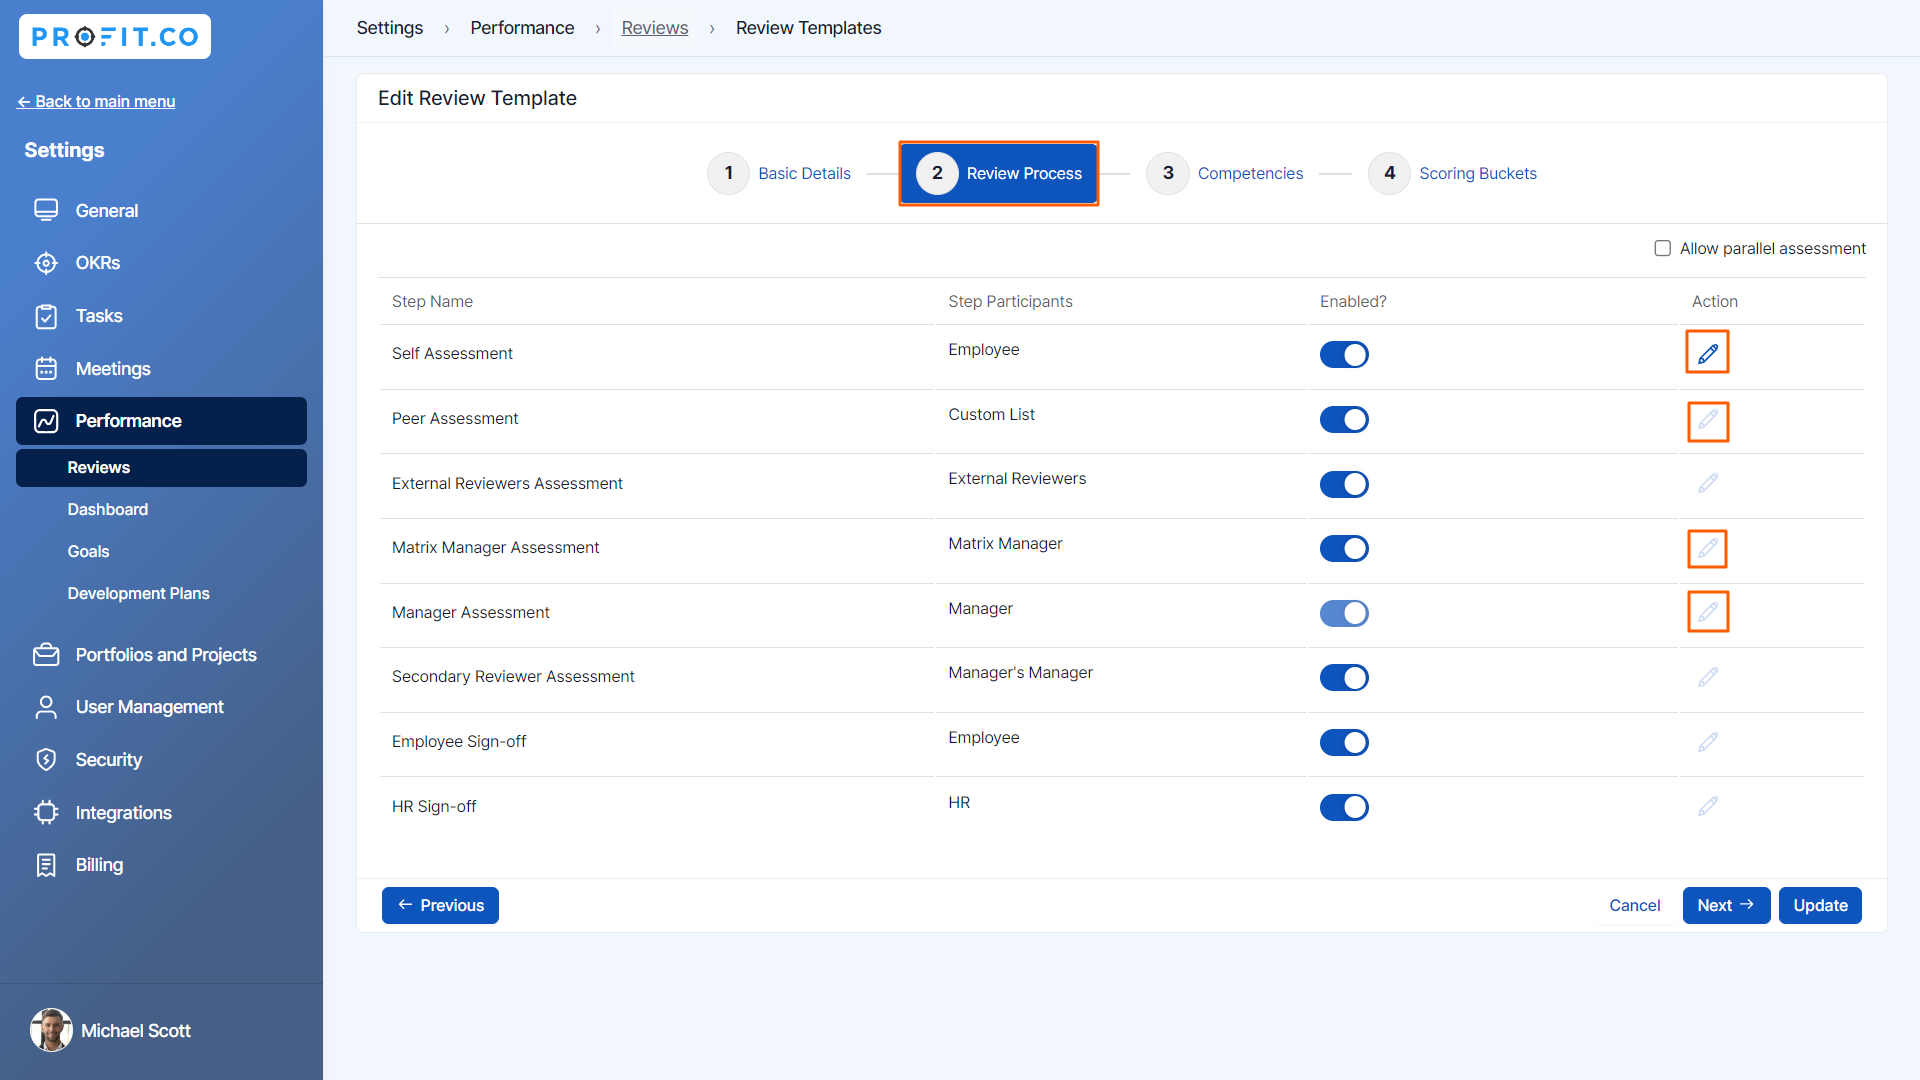Click Back to main menu link

tap(96, 101)
